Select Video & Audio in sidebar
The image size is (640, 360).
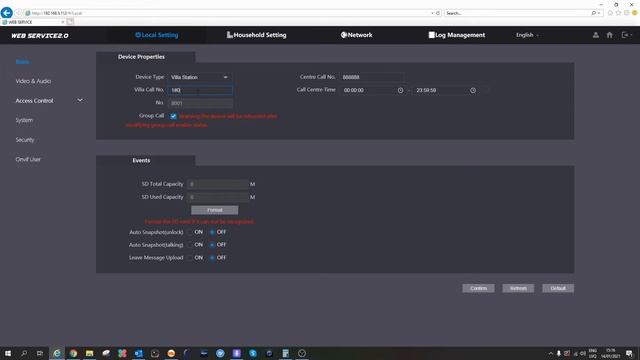(33, 81)
